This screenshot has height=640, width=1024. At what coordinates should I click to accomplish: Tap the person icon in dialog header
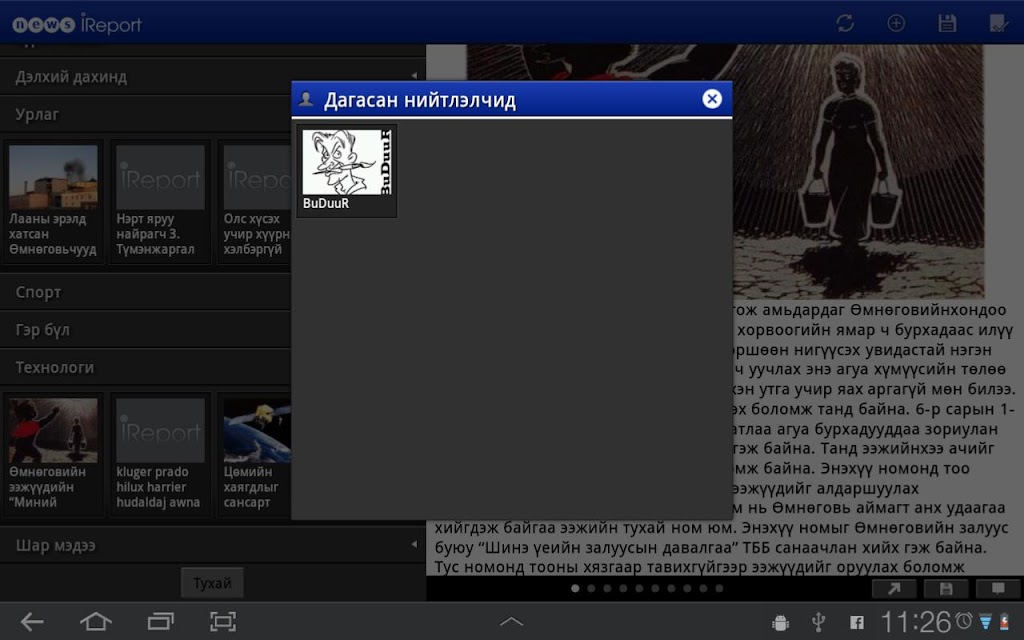click(306, 99)
